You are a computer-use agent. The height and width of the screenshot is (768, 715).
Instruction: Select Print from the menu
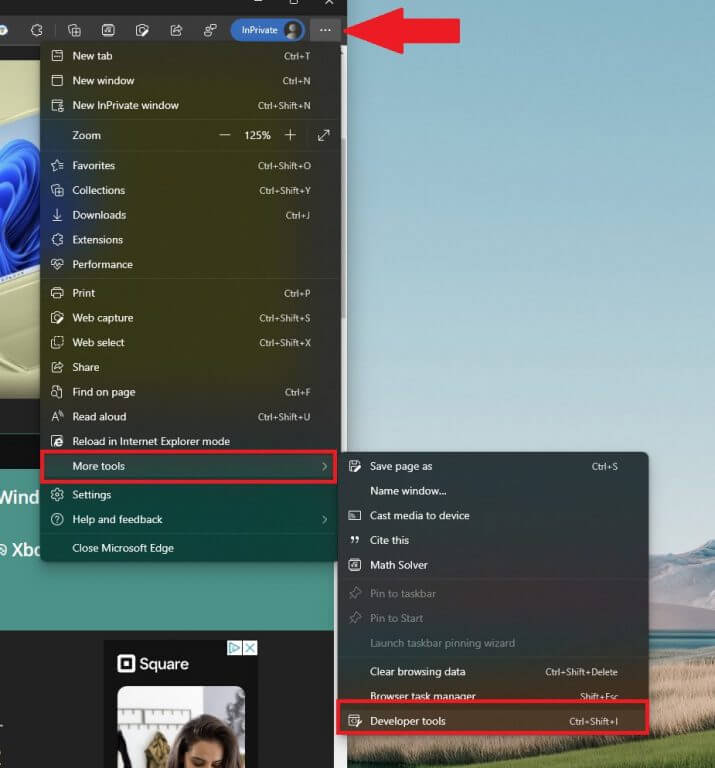[x=190, y=293]
